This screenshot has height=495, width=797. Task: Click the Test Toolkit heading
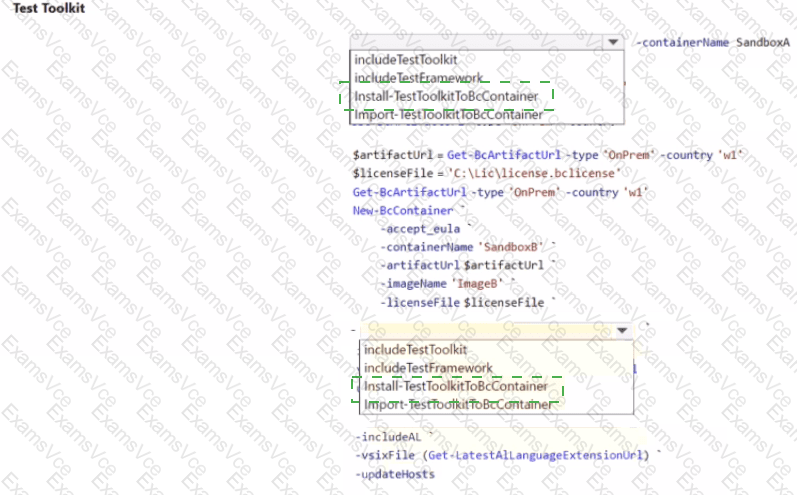click(48, 8)
